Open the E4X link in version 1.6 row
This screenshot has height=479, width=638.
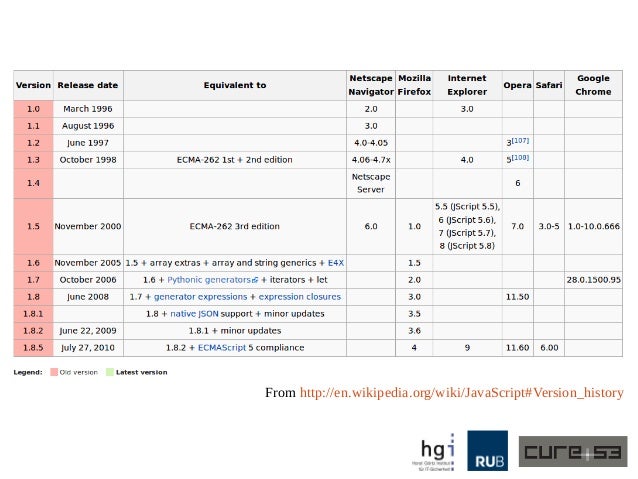[x=336, y=263]
